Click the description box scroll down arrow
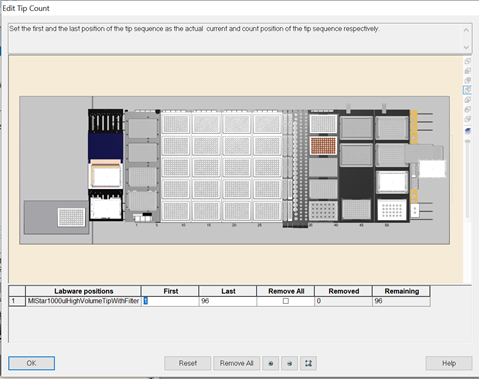479x379 pixels. [466, 47]
